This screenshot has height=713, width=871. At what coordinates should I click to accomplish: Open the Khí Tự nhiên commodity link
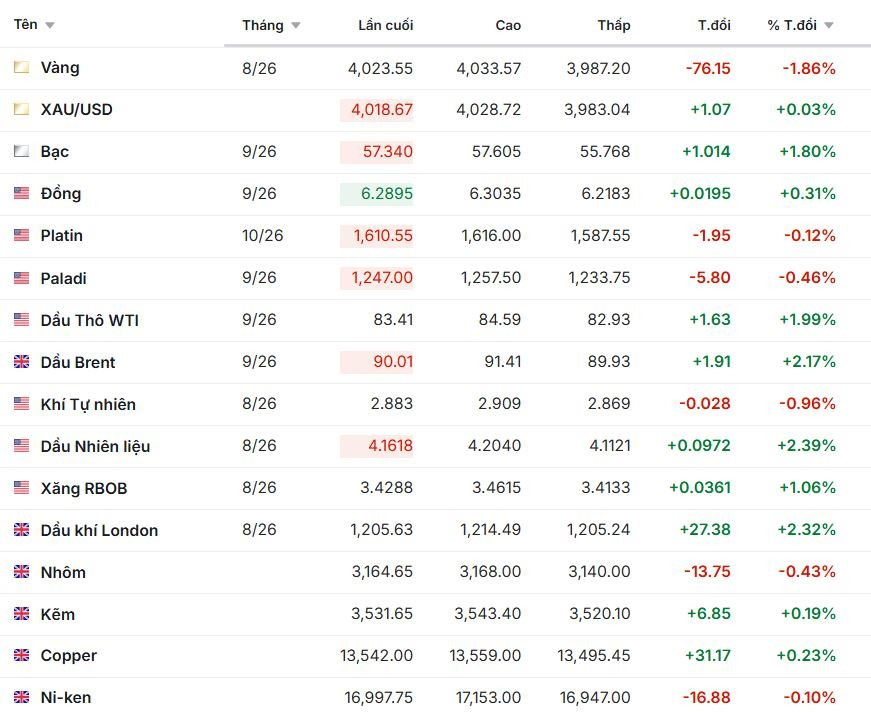88,404
